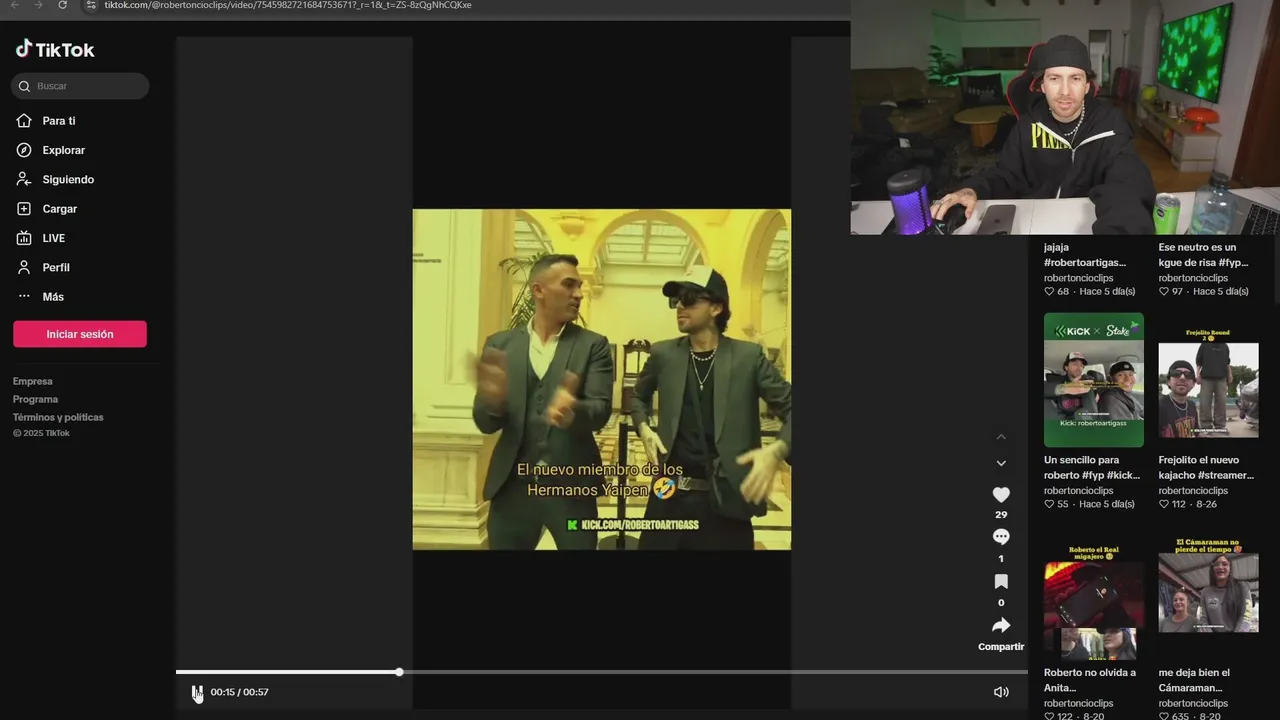Click the browser address bar URL
1280x720 pixels.
click(x=288, y=5)
